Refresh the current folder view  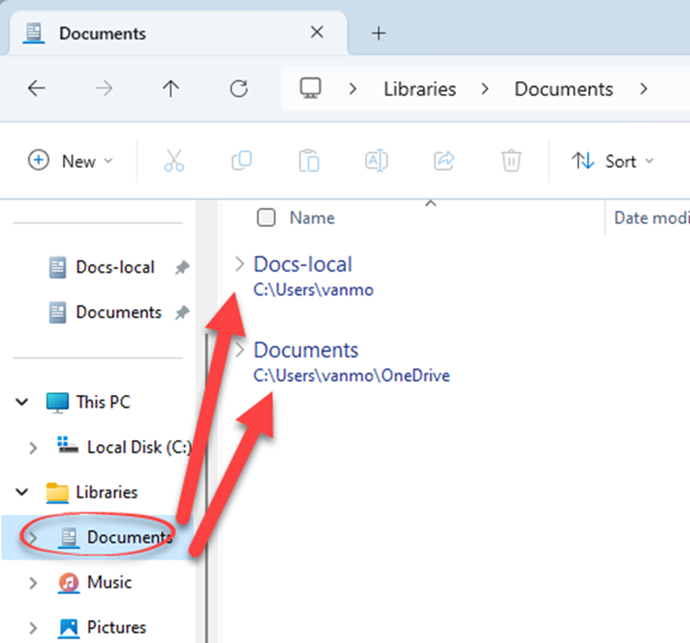point(238,89)
